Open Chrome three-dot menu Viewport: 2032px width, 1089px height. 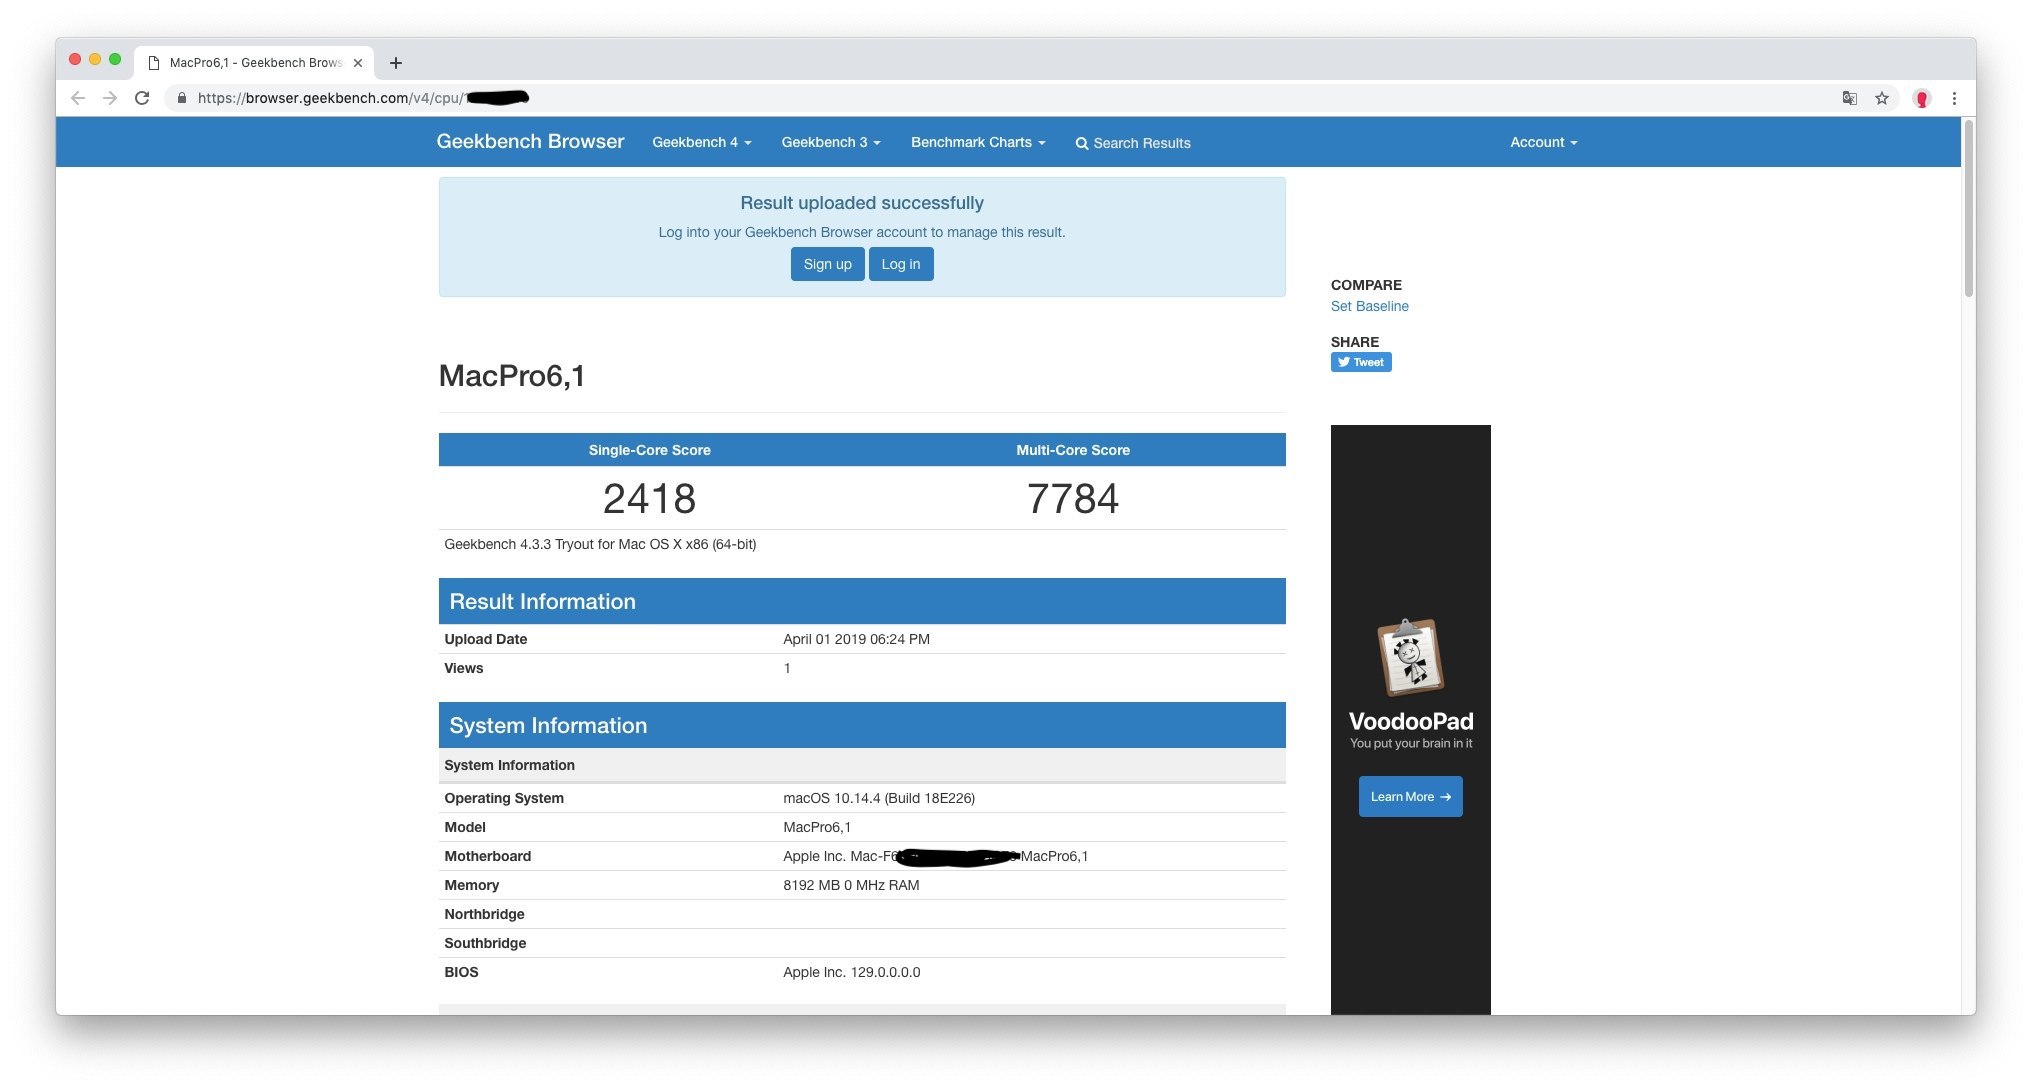pos(1954,98)
